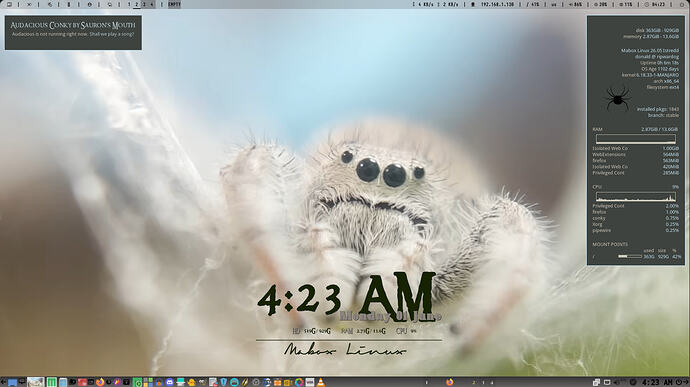This screenshot has height=387, width=690.
Task: Open the display tray icon near clock
Action: coord(607,382)
